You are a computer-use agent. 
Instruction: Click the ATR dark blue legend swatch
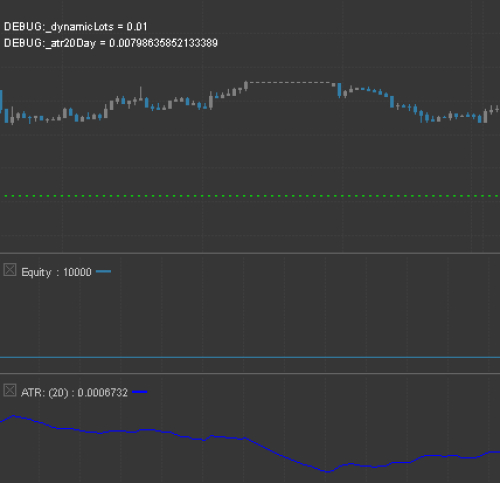point(140,392)
